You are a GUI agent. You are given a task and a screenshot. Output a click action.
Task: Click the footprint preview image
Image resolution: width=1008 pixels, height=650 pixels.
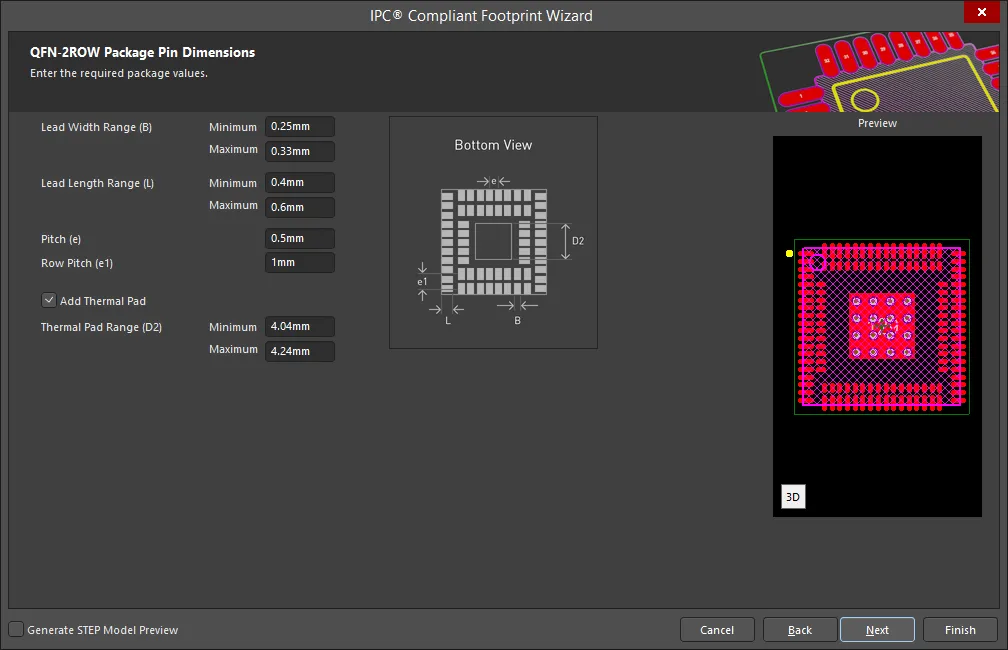877,326
